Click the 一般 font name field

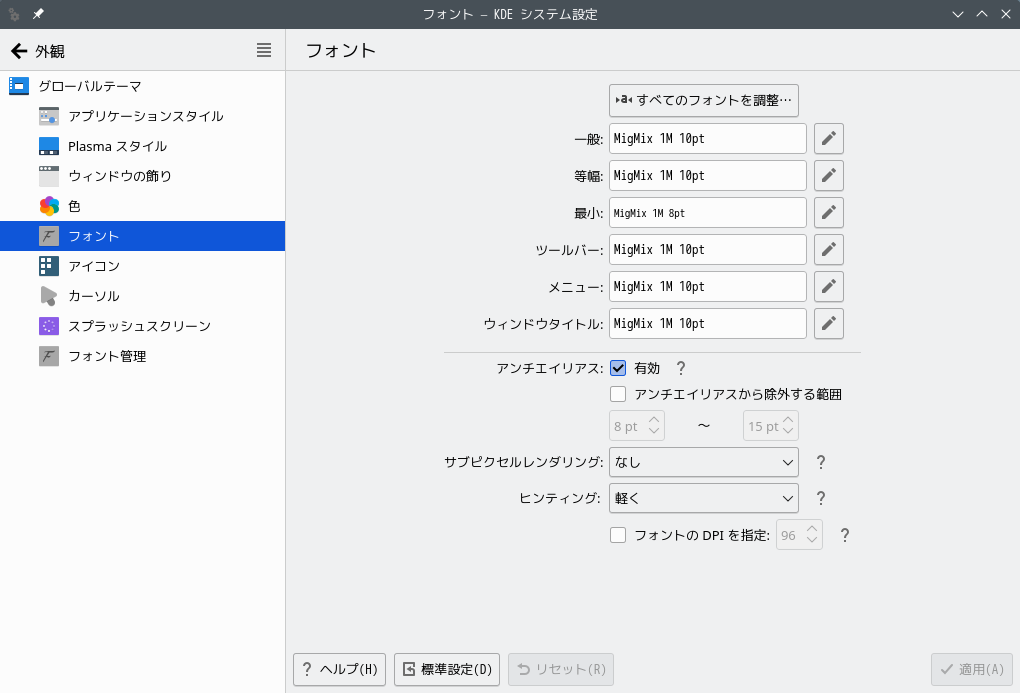[x=707, y=139]
